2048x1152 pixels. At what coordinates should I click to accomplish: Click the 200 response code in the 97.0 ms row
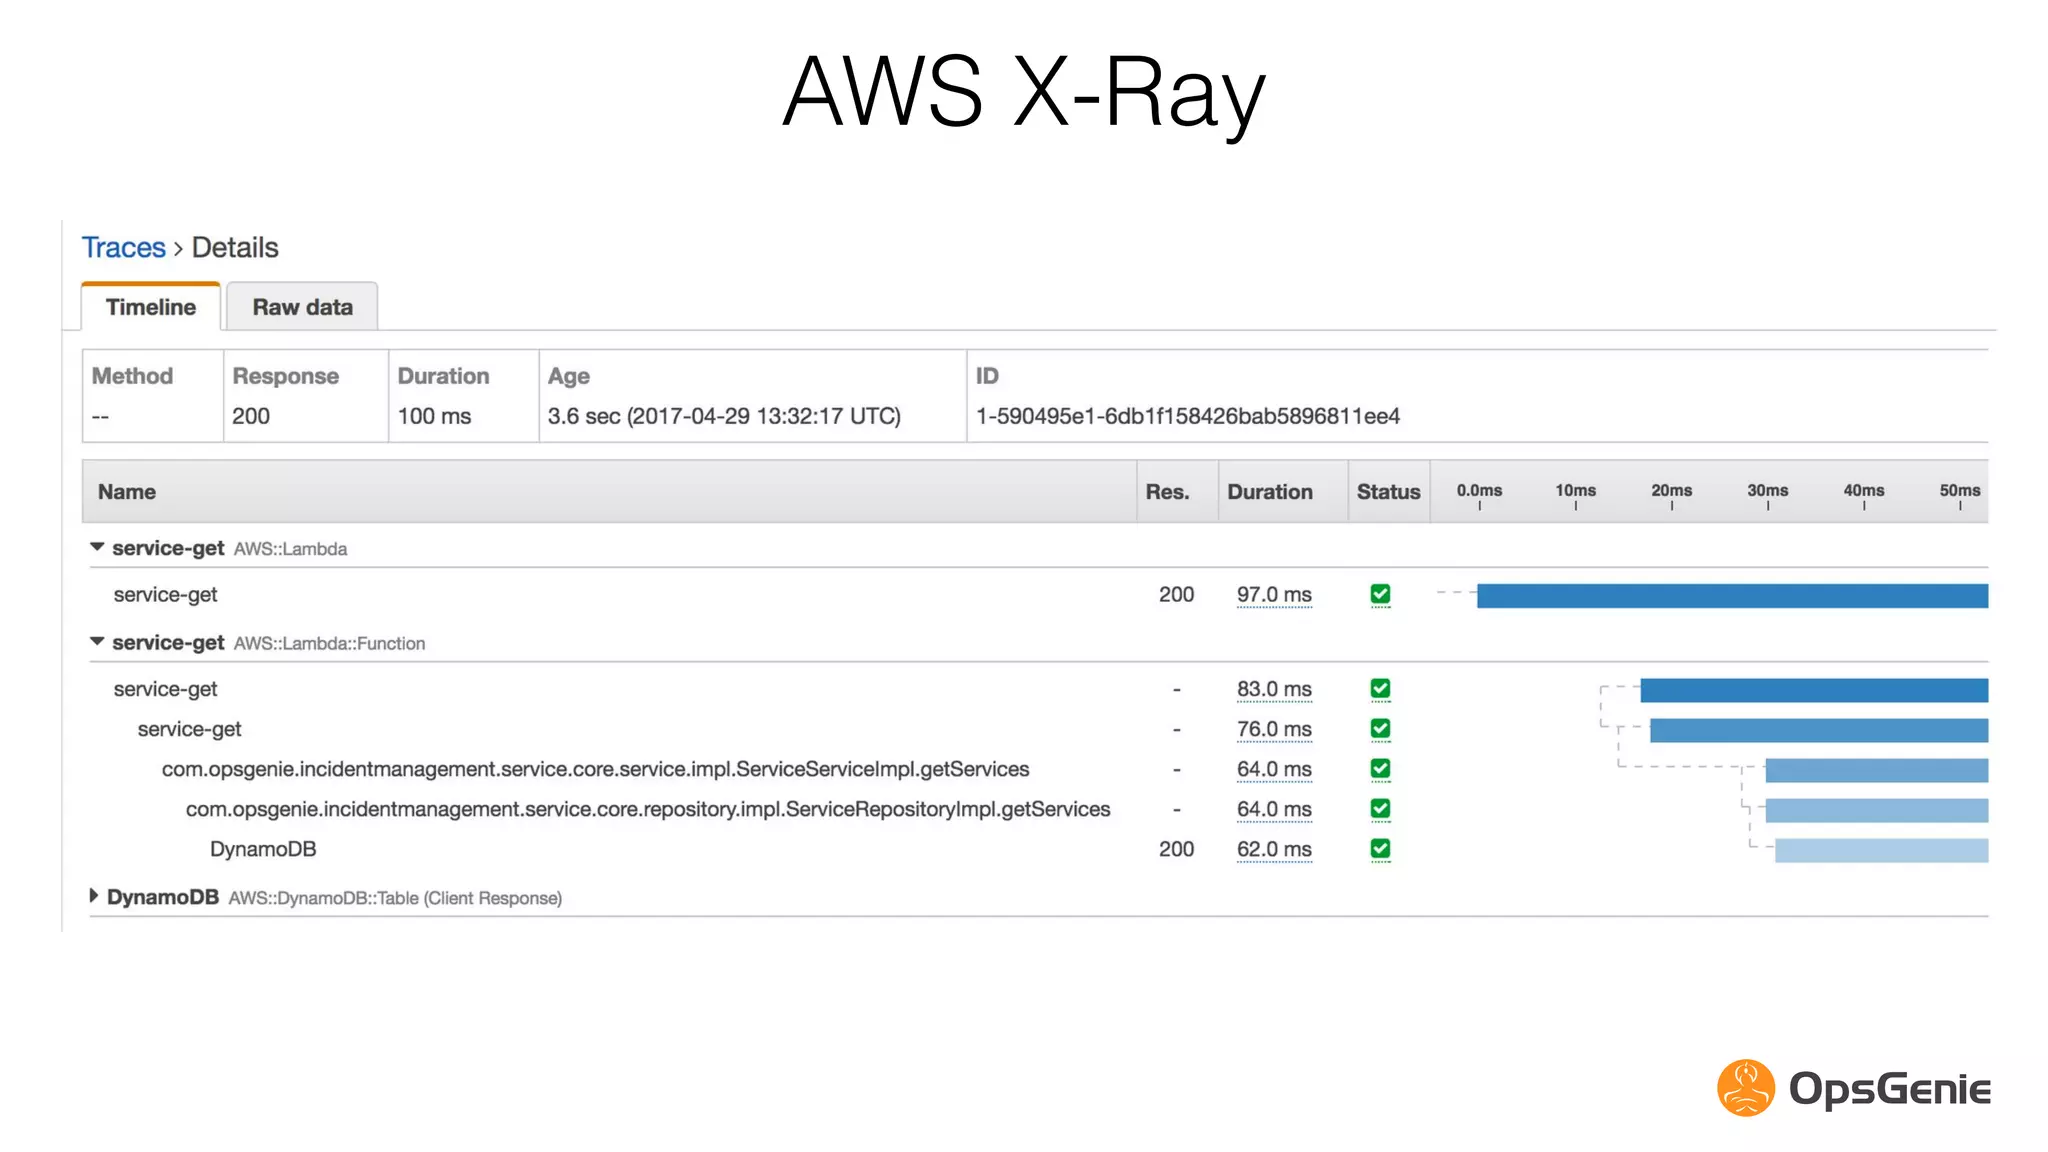click(x=1176, y=595)
